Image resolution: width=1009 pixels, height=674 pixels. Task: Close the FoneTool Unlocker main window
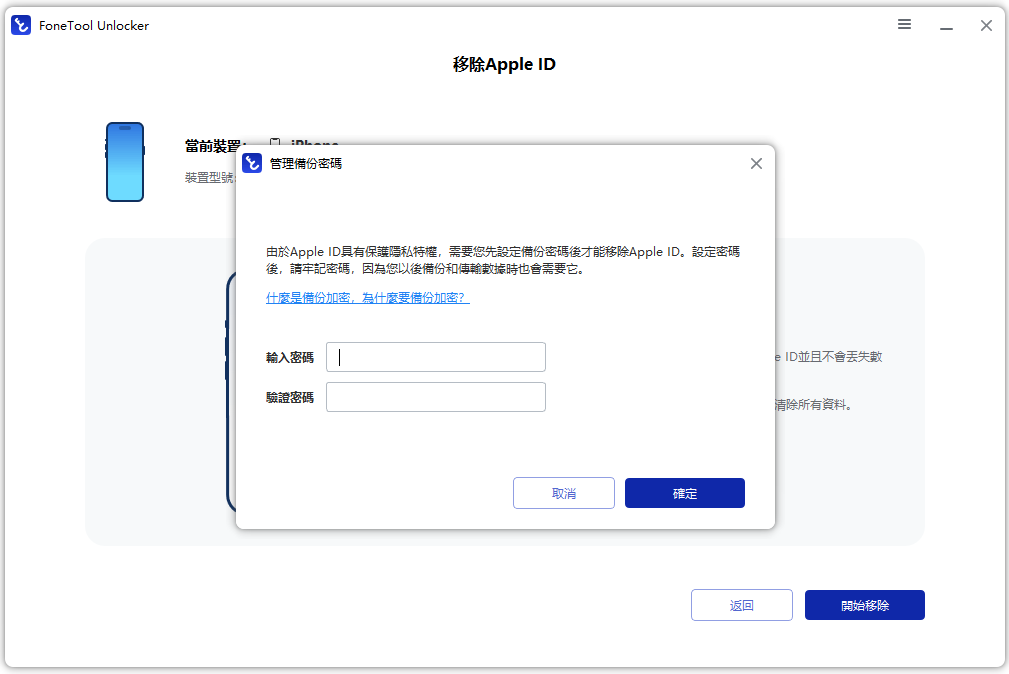click(986, 26)
